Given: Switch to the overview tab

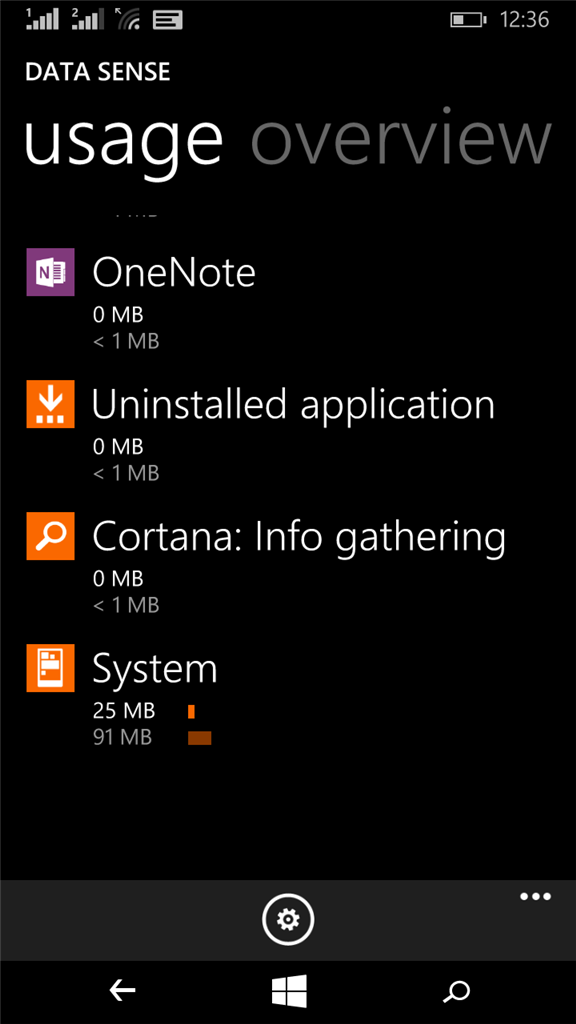Looking at the screenshot, I should point(402,140).
